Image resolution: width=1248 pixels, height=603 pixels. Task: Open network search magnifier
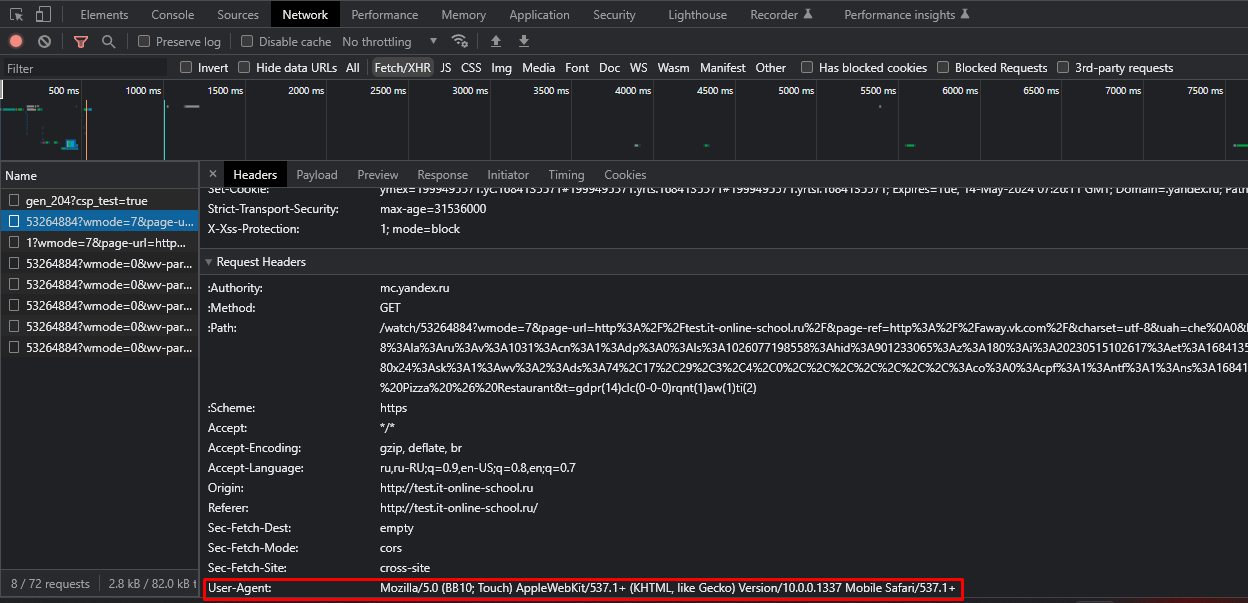108,42
